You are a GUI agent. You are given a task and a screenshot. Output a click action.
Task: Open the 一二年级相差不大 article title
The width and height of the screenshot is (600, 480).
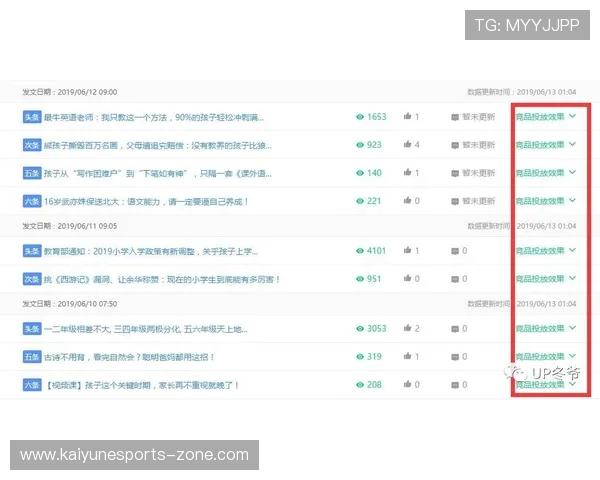pos(146,329)
